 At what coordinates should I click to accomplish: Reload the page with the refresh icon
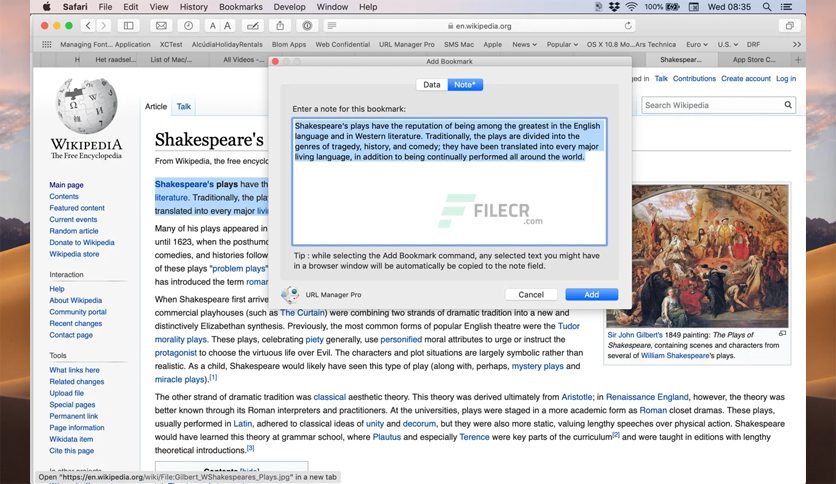pyautogui.click(x=628, y=26)
